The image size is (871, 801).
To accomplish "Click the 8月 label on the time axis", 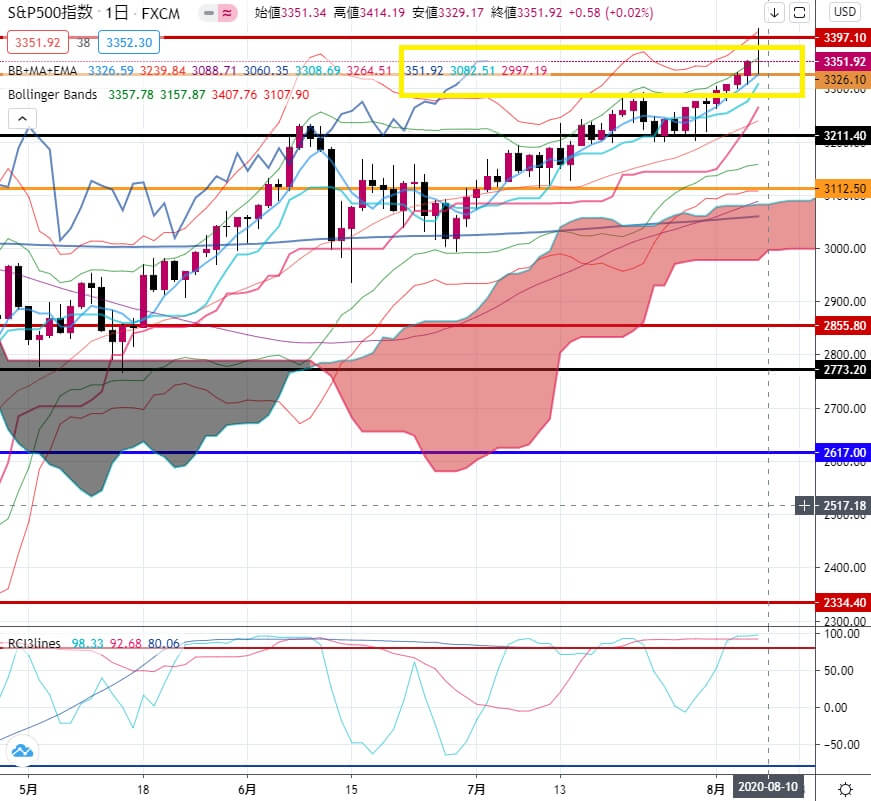I will (x=716, y=789).
